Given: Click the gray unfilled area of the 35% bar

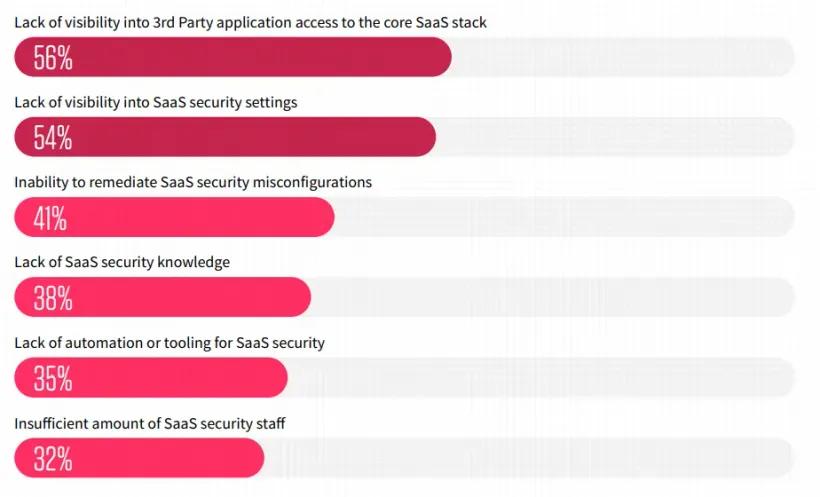Looking at the screenshot, I should (538, 377).
